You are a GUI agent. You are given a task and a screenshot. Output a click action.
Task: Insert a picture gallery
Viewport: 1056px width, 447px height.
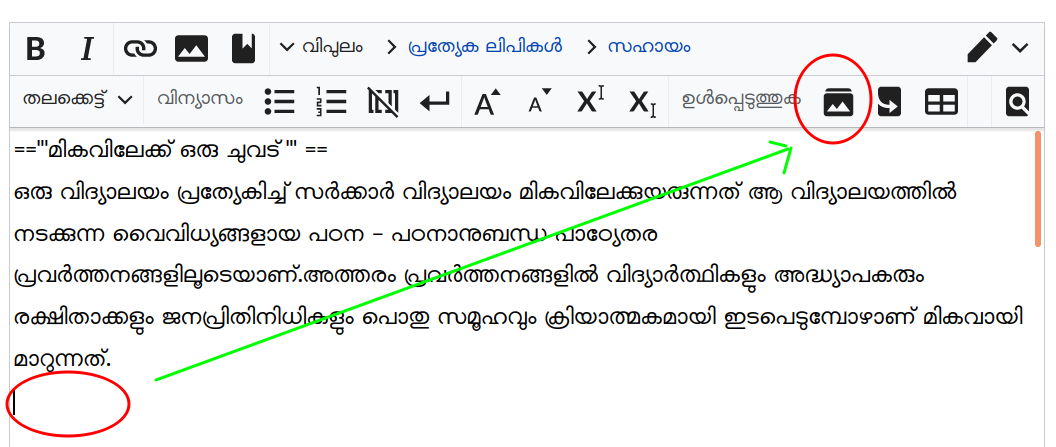[x=838, y=101]
